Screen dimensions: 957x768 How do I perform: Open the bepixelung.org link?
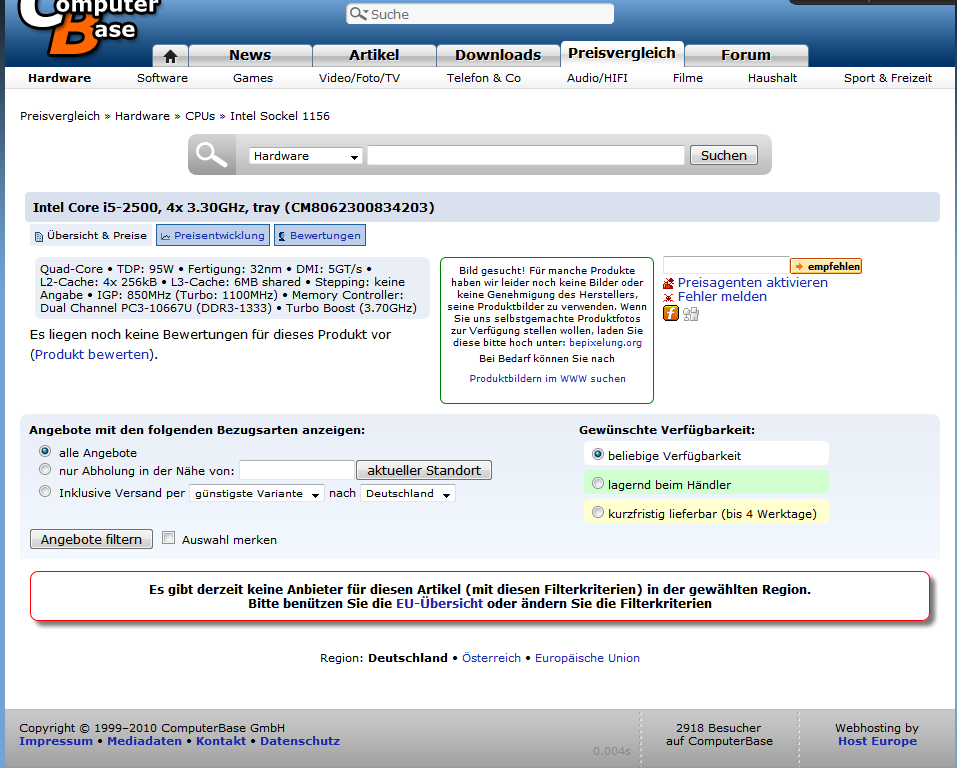(x=605, y=342)
